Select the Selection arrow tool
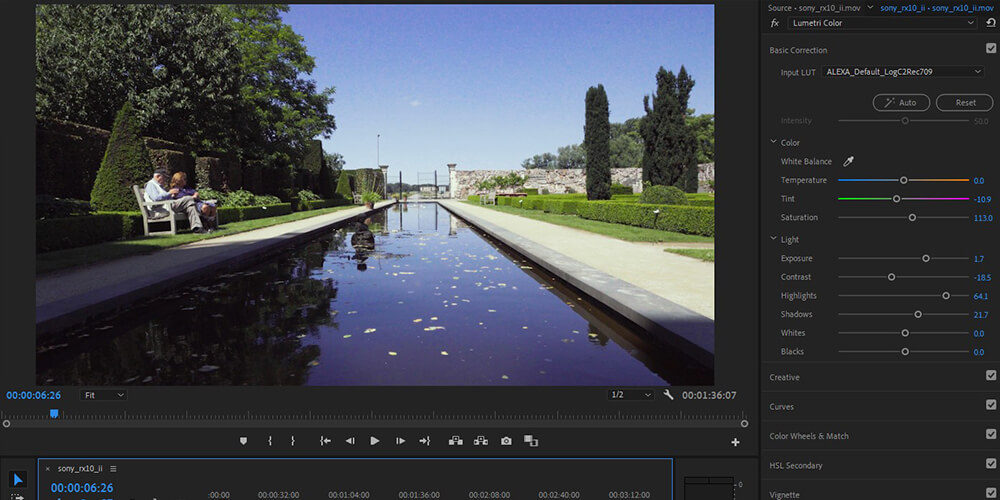The height and width of the screenshot is (500, 1000). coord(18,479)
